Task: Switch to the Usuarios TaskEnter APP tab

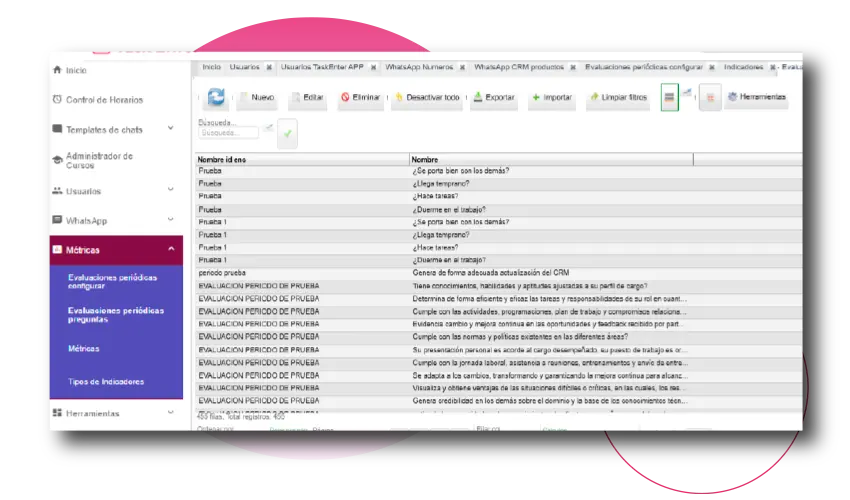Action: point(323,67)
